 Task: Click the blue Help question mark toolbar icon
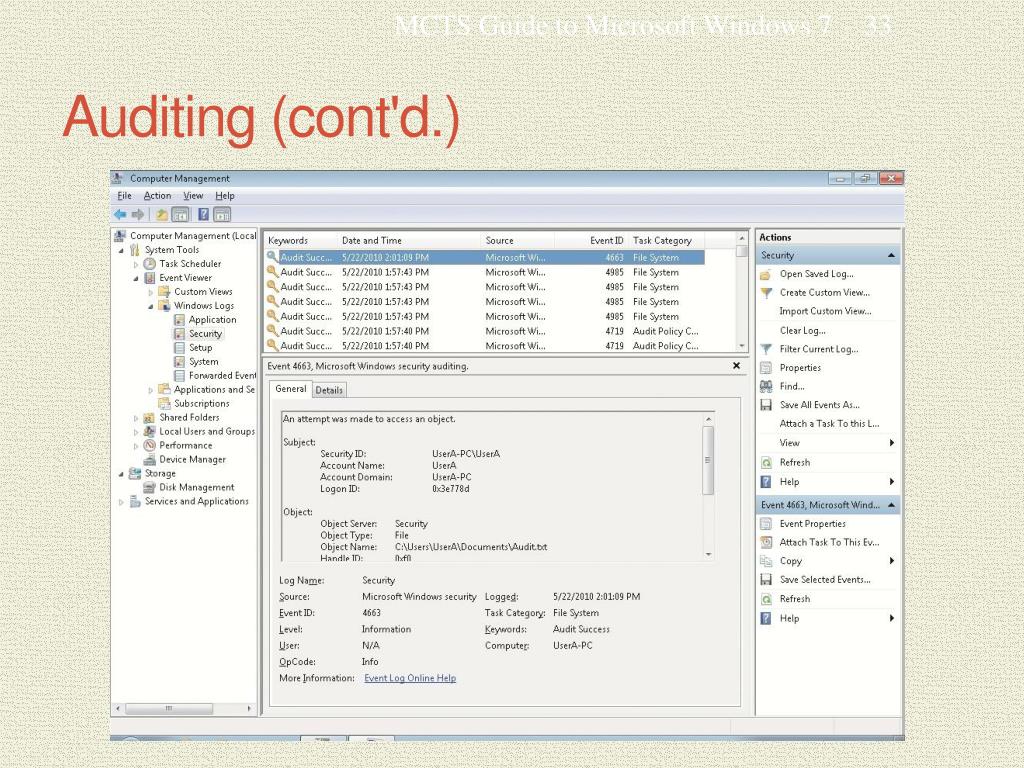click(x=204, y=214)
